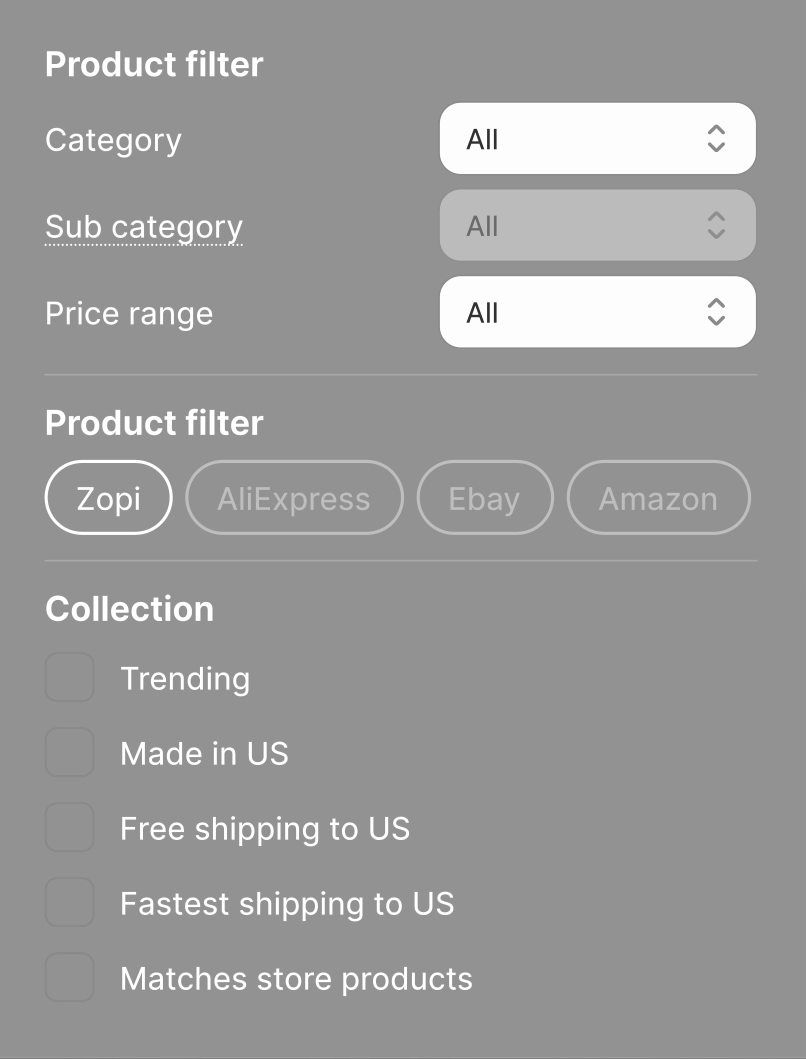This screenshot has width=806, height=1059.
Task: Check the Made in US box
Action: point(70,753)
